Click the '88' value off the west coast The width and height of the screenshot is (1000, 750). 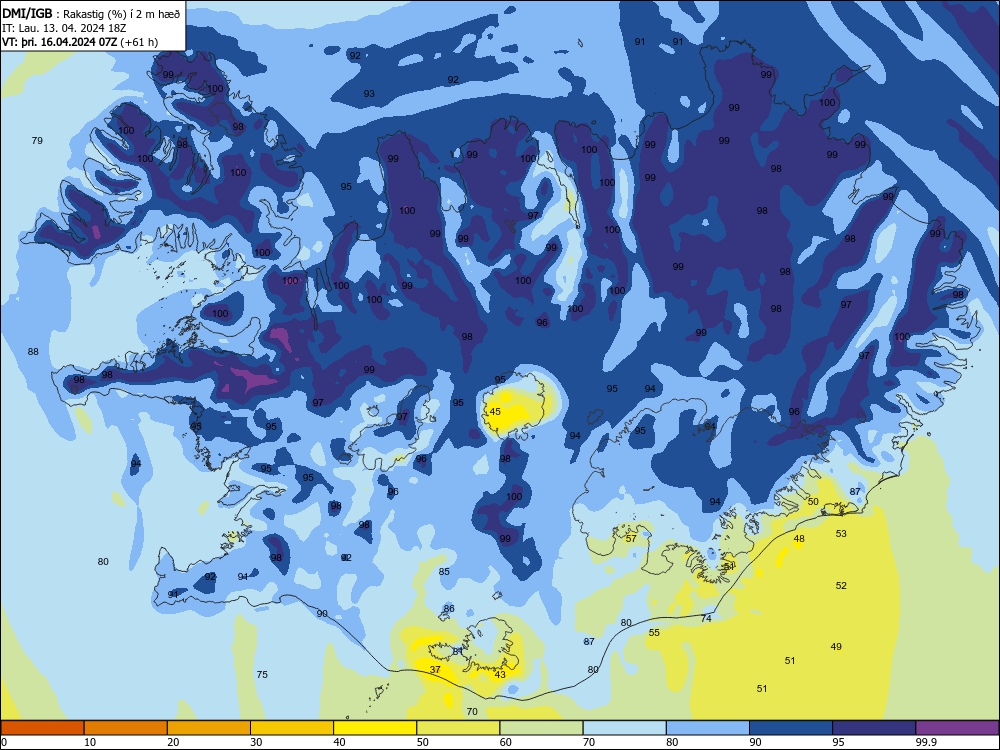tap(33, 351)
